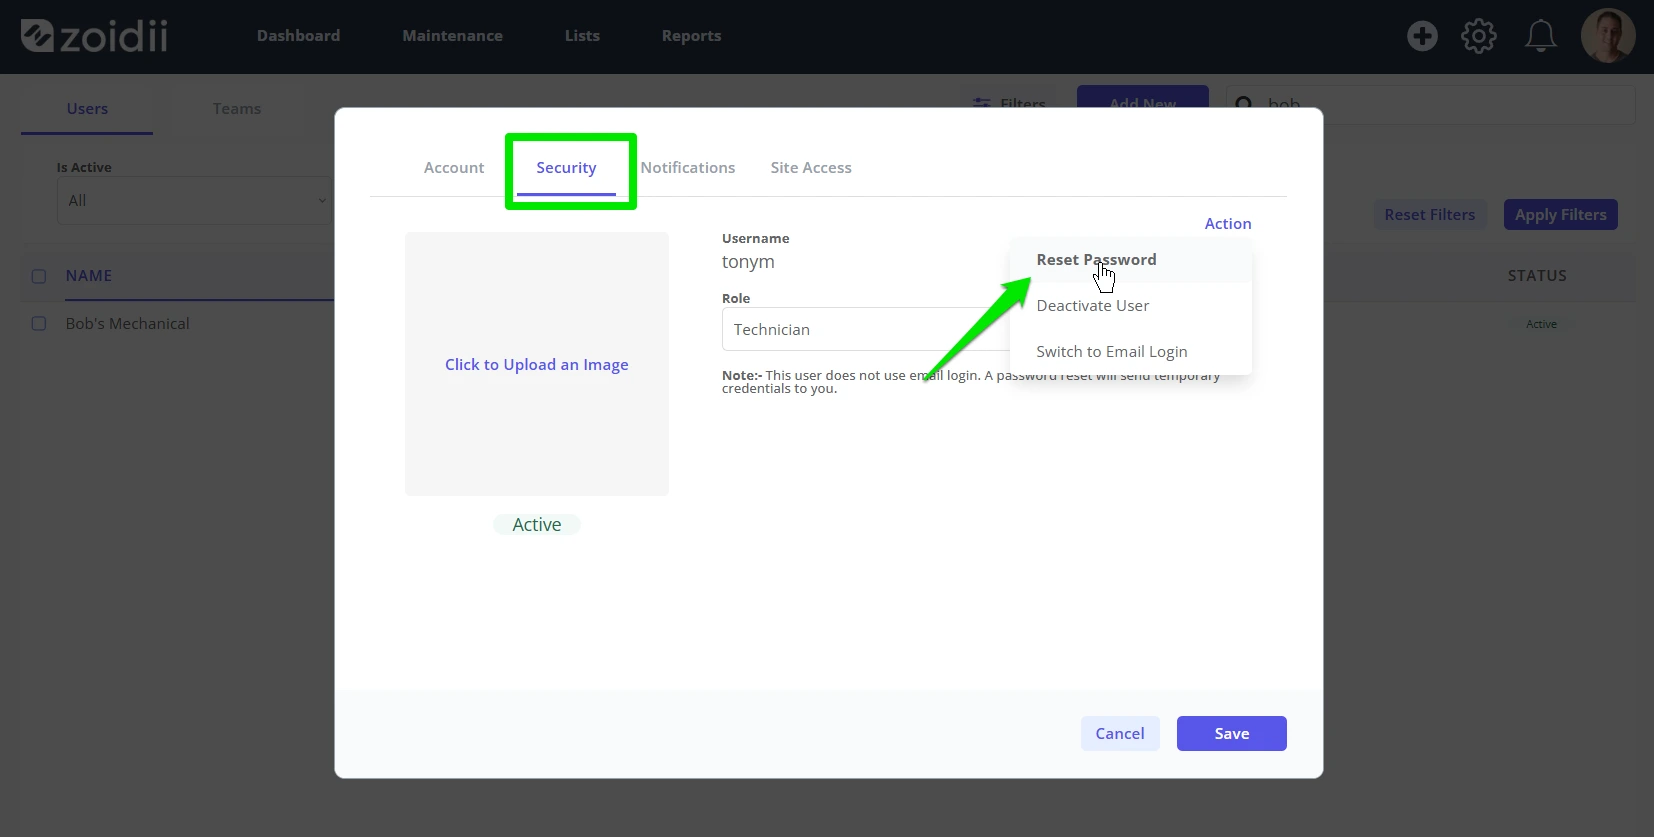Open the Site Access tab
This screenshot has width=1654, height=837.
pos(811,168)
